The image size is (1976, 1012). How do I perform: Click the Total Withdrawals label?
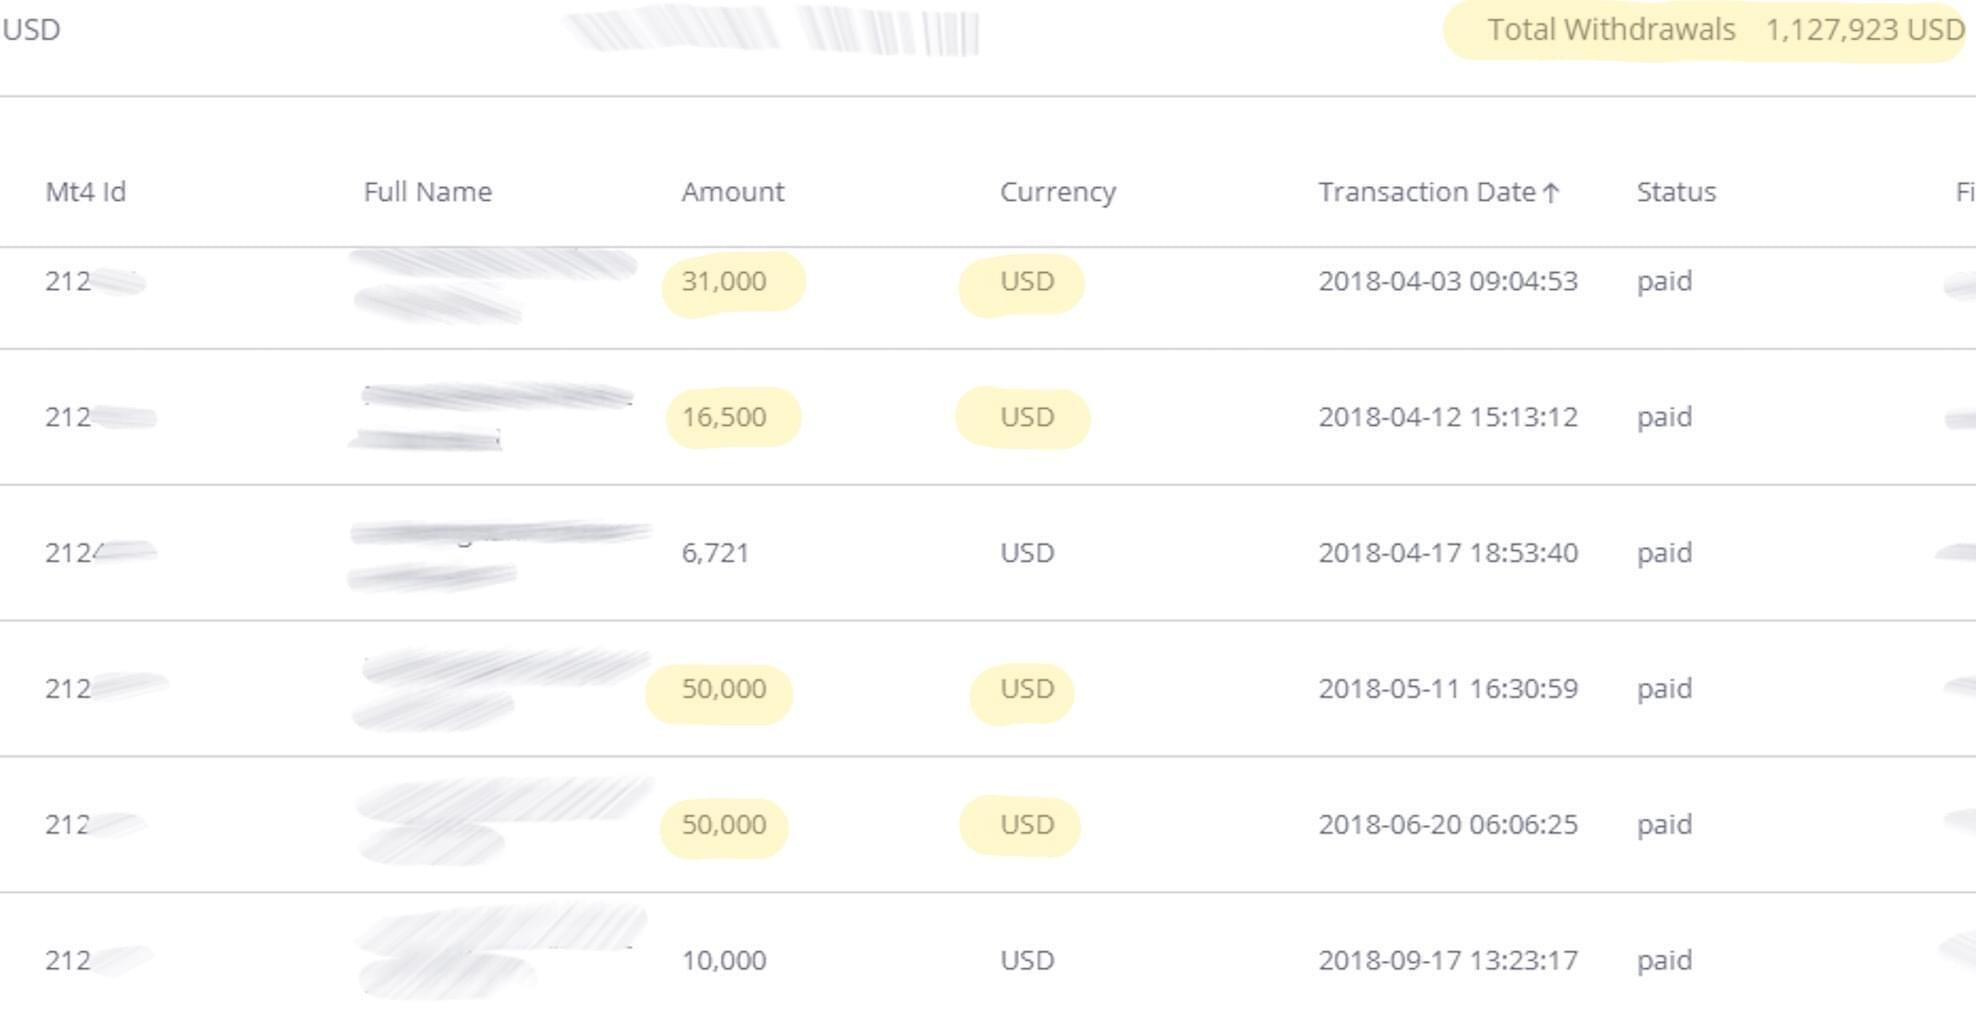(x=1611, y=30)
